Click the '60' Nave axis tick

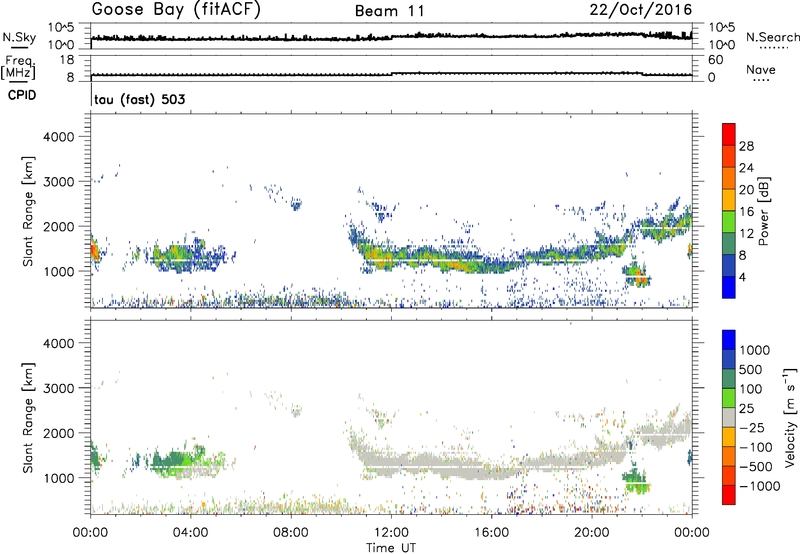pyautogui.click(x=715, y=60)
